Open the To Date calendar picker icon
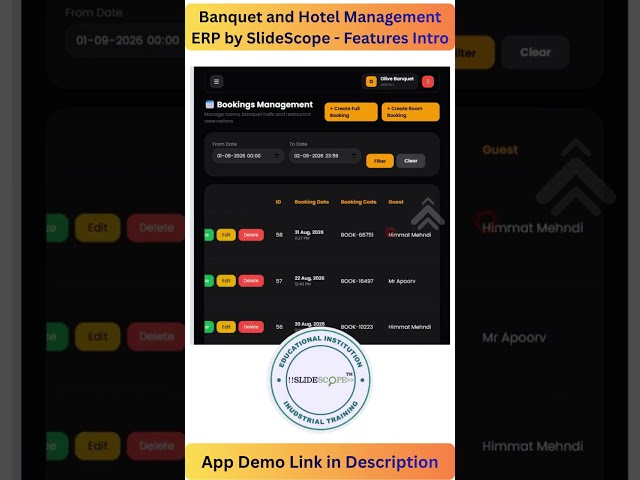This screenshot has height=480, width=640. [x=353, y=156]
